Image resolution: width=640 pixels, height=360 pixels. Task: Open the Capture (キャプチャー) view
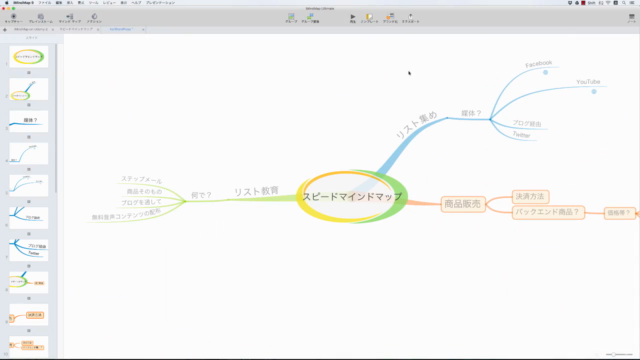click(x=13, y=18)
